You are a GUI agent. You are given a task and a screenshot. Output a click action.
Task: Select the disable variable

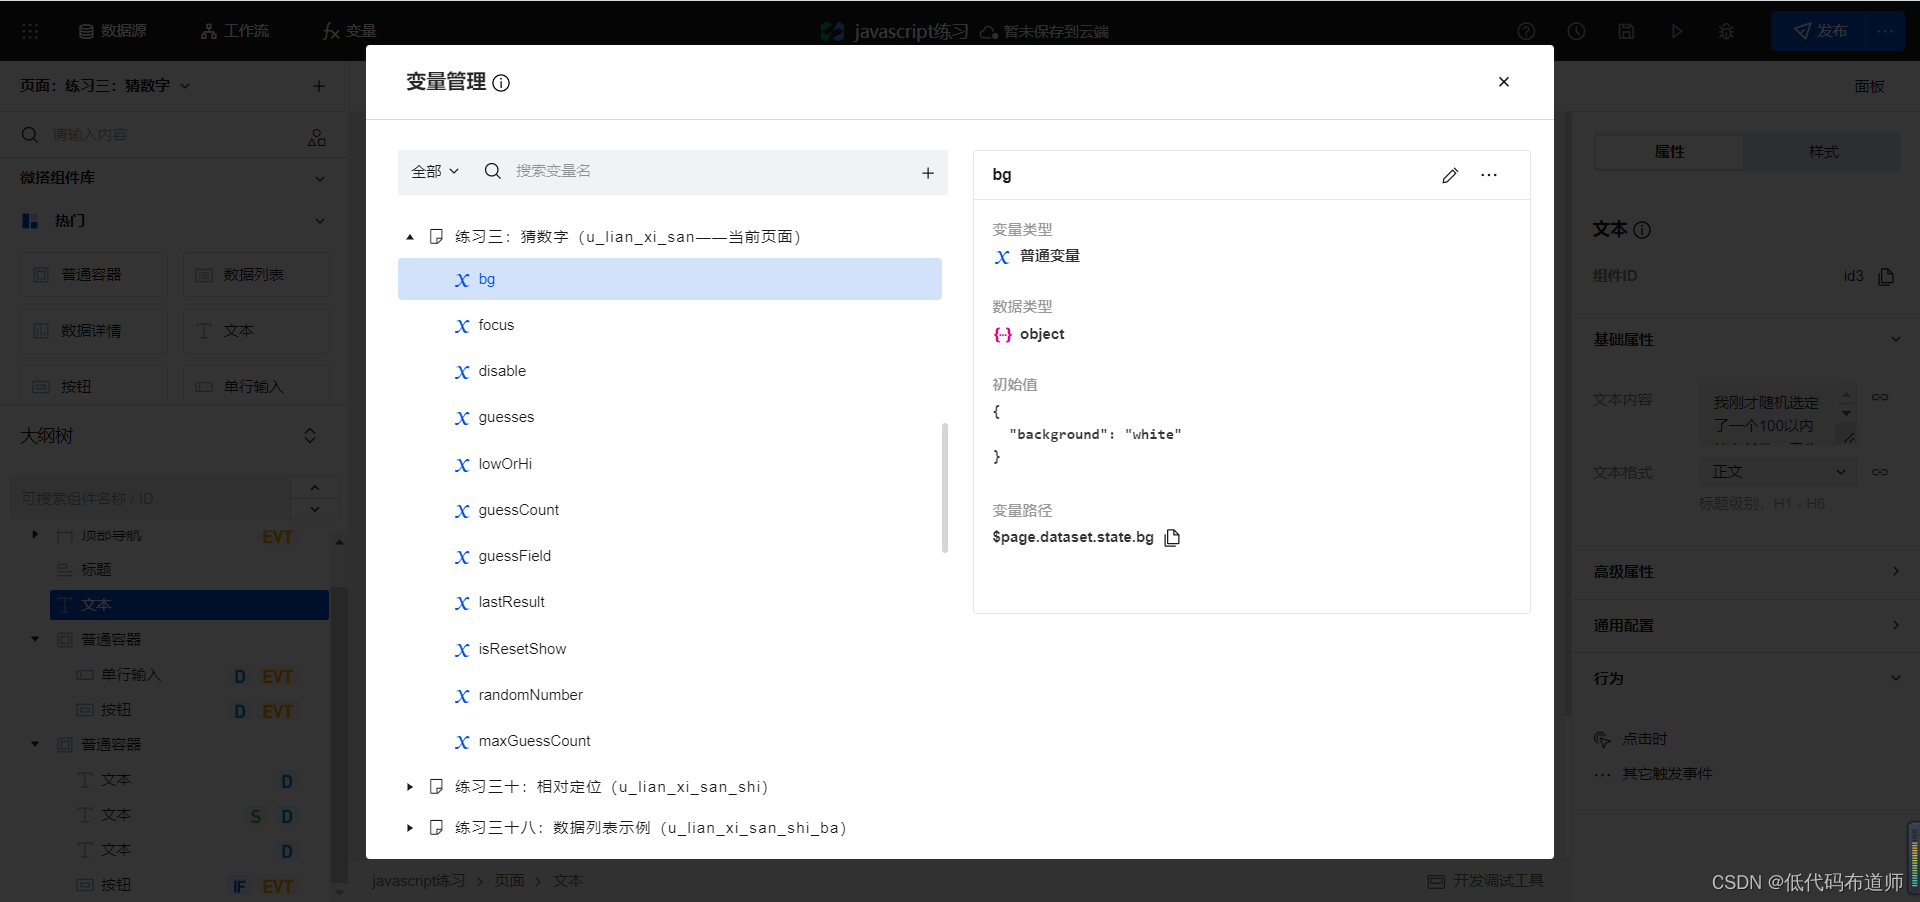click(x=670, y=371)
